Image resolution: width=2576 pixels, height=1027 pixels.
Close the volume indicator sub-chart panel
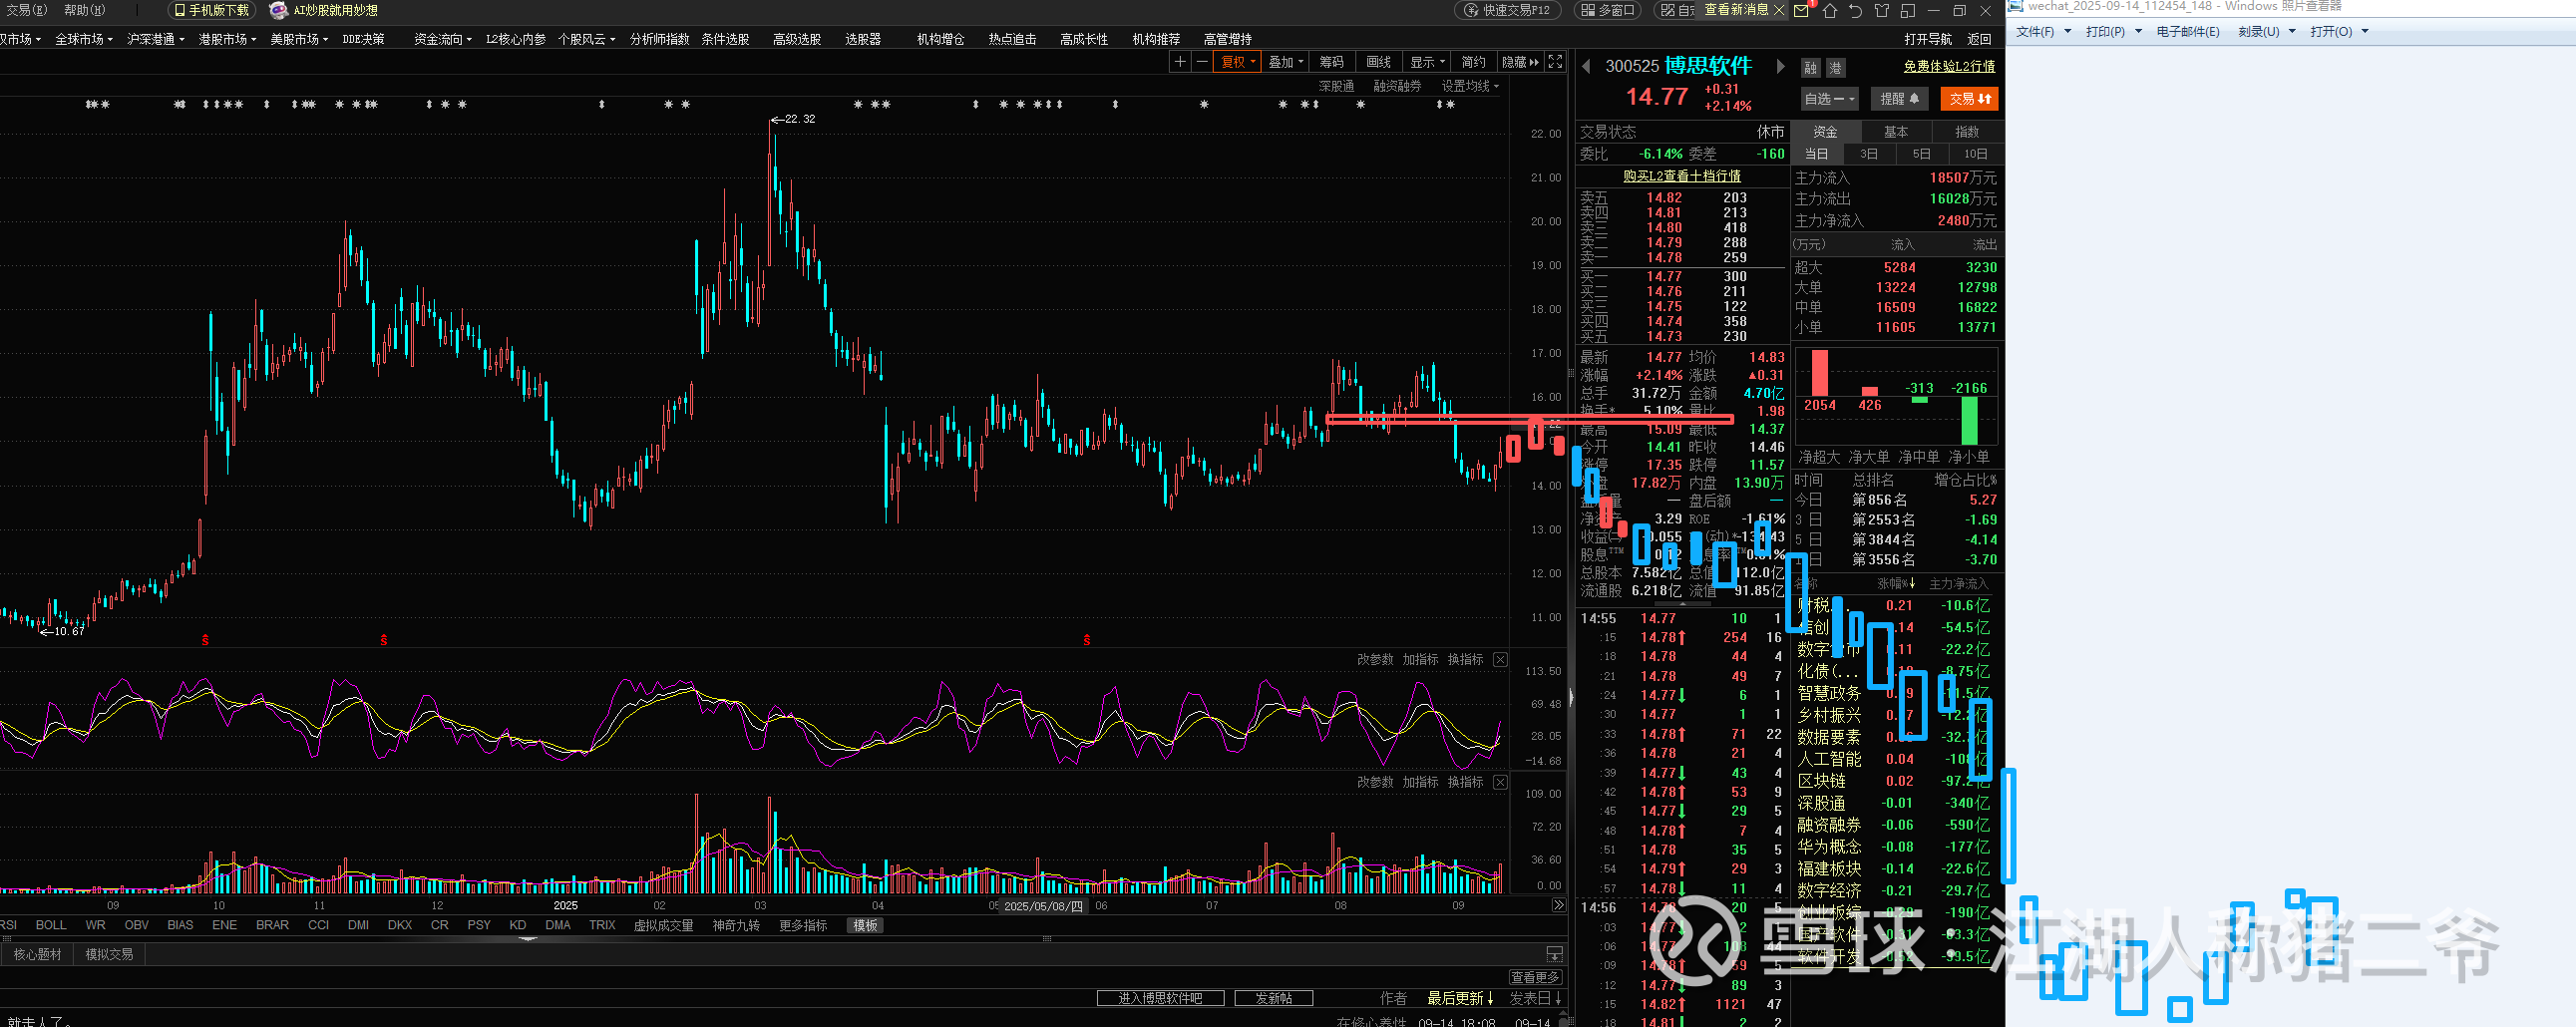pyautogui.click(x=1500, y=782)
